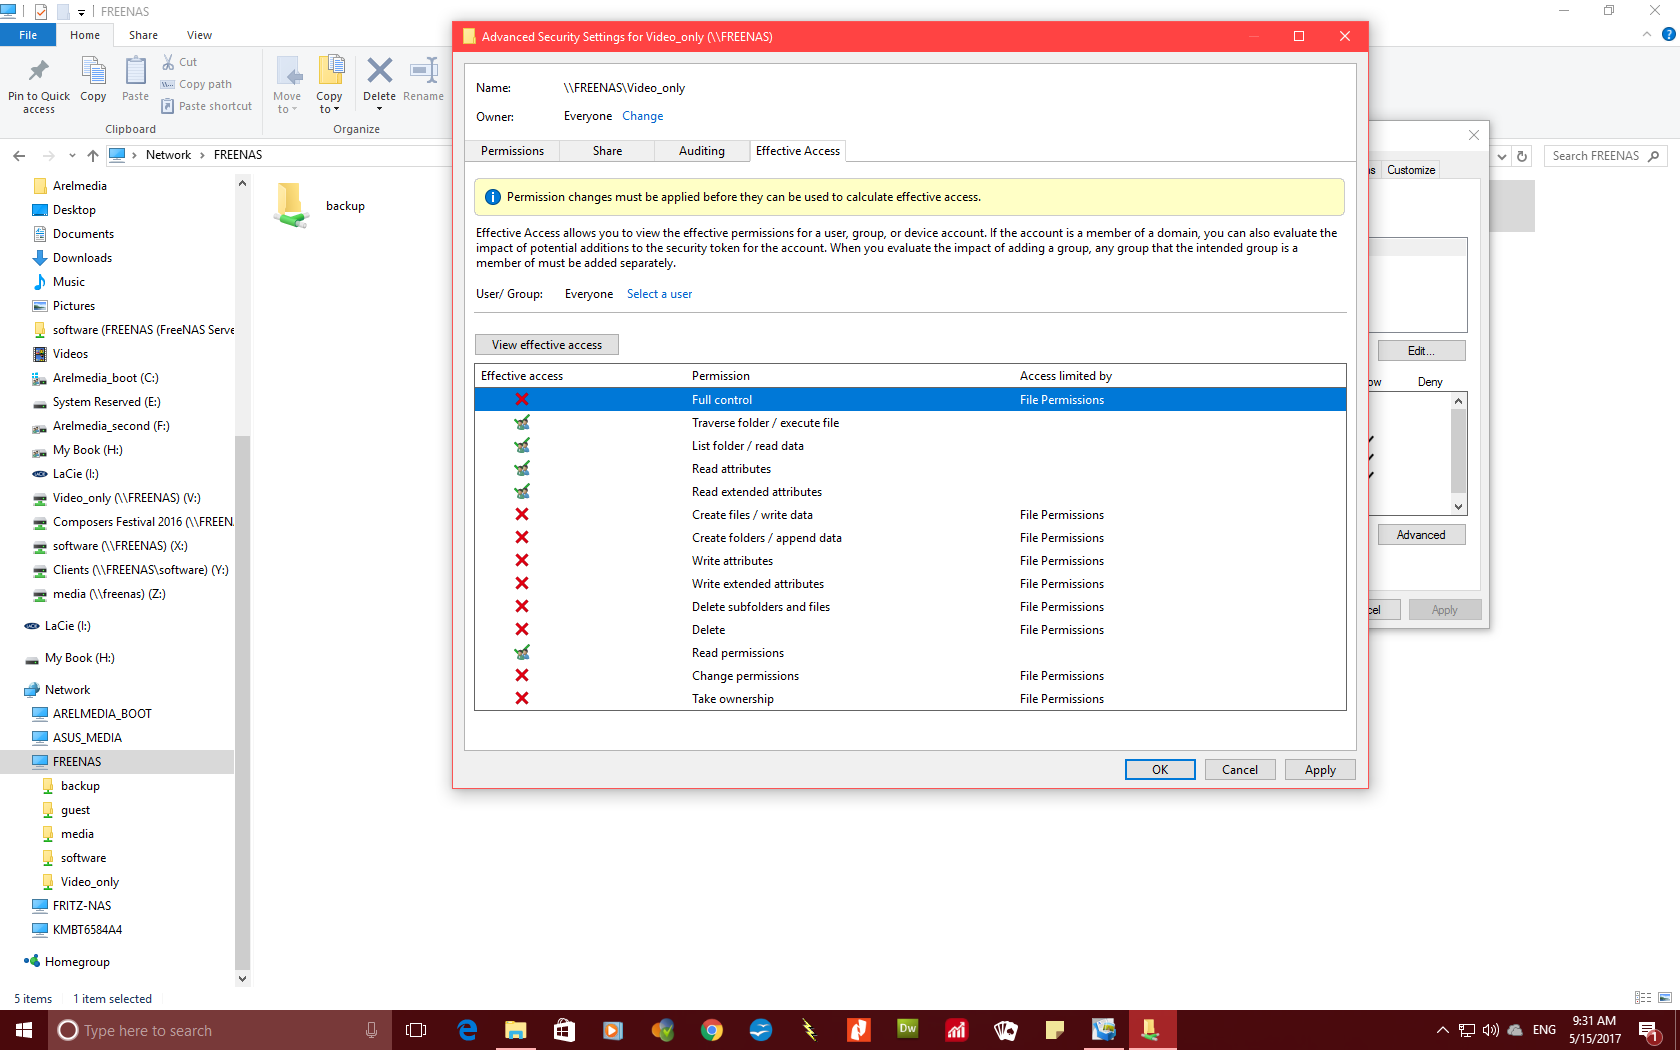Click the Cortana microphone icon

372,1030
